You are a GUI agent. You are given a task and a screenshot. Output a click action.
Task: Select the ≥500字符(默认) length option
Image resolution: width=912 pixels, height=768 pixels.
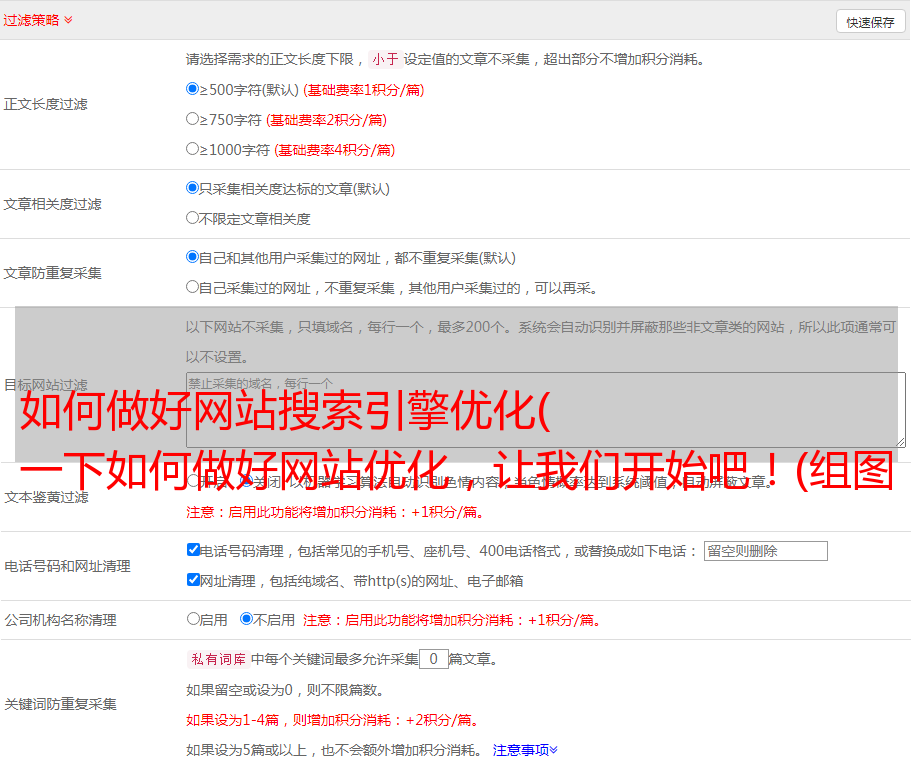192,88
